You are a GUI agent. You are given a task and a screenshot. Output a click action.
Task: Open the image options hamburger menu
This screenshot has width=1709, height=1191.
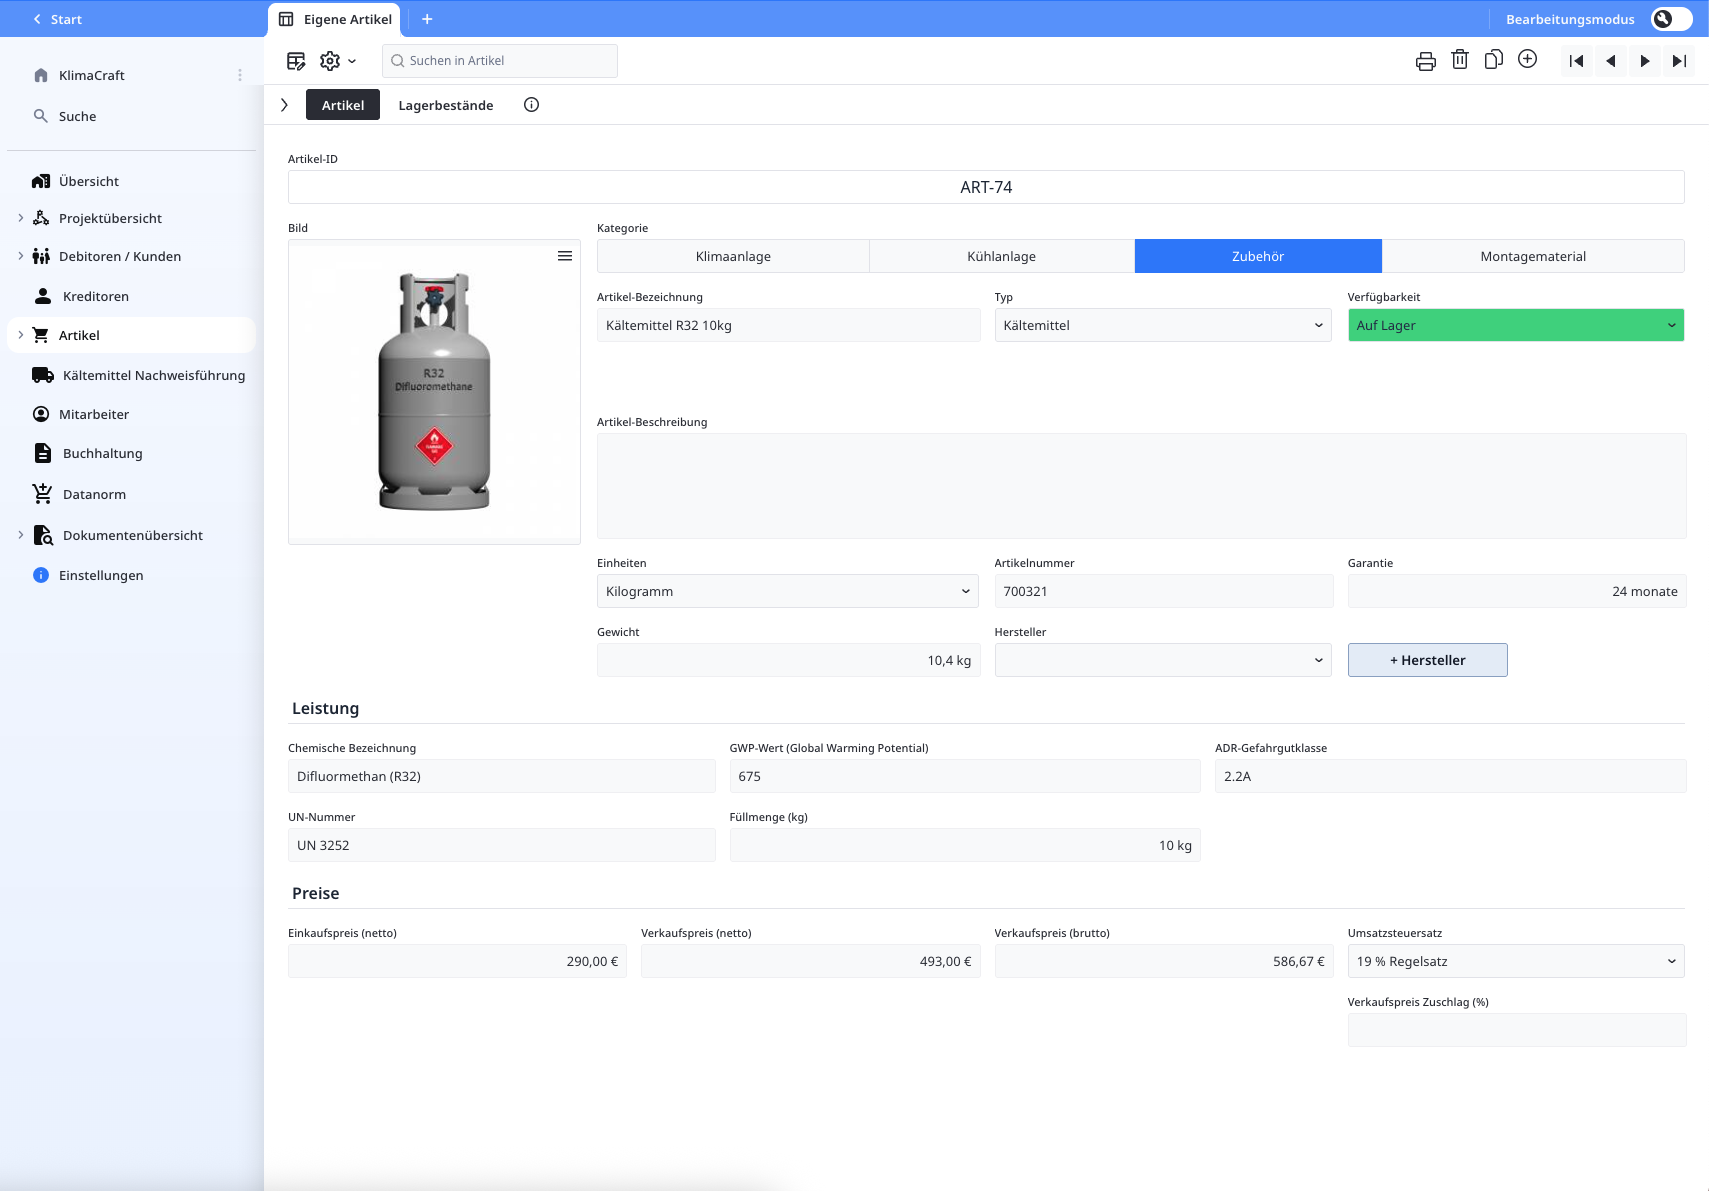click(565, 256)
